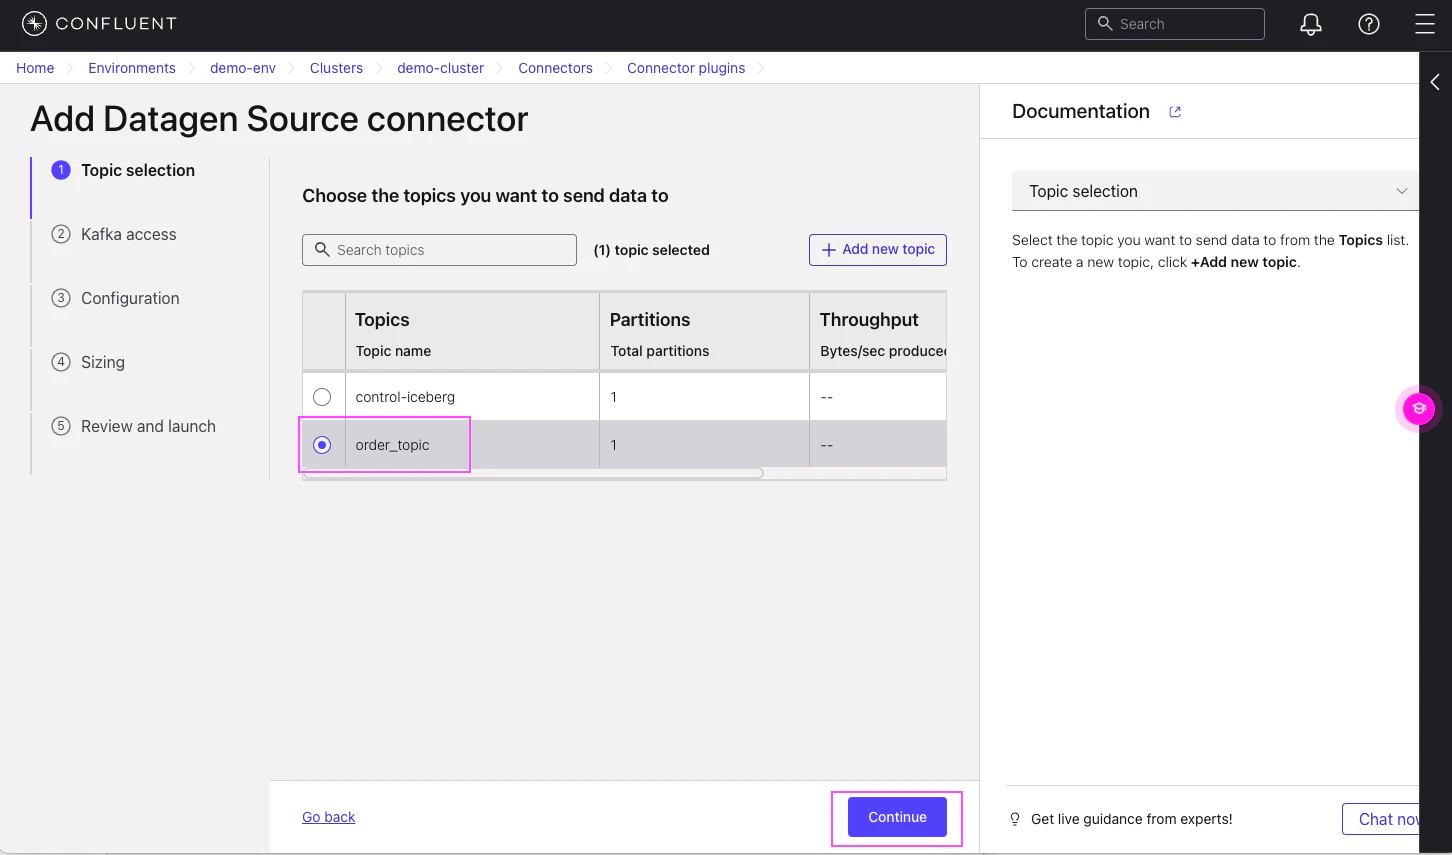
Task: Open demo-env breadcrumb link
Action: click(x=243, y=68)
